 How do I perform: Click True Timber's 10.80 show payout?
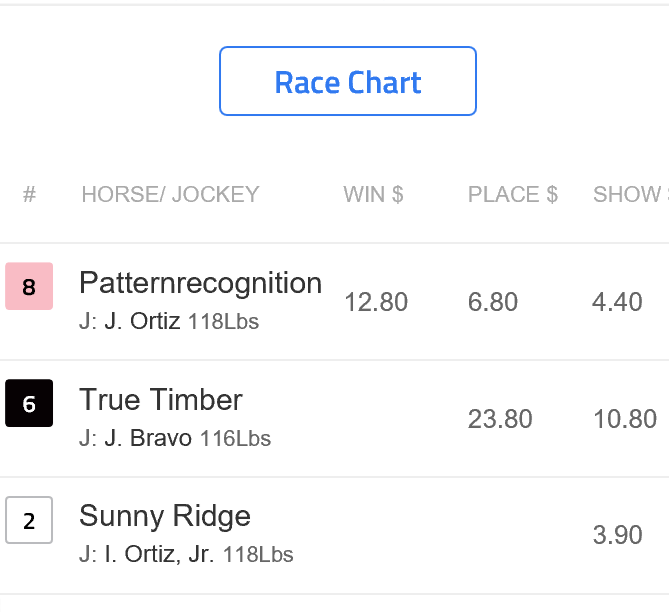pyautogui.click(x=625, y=418)
